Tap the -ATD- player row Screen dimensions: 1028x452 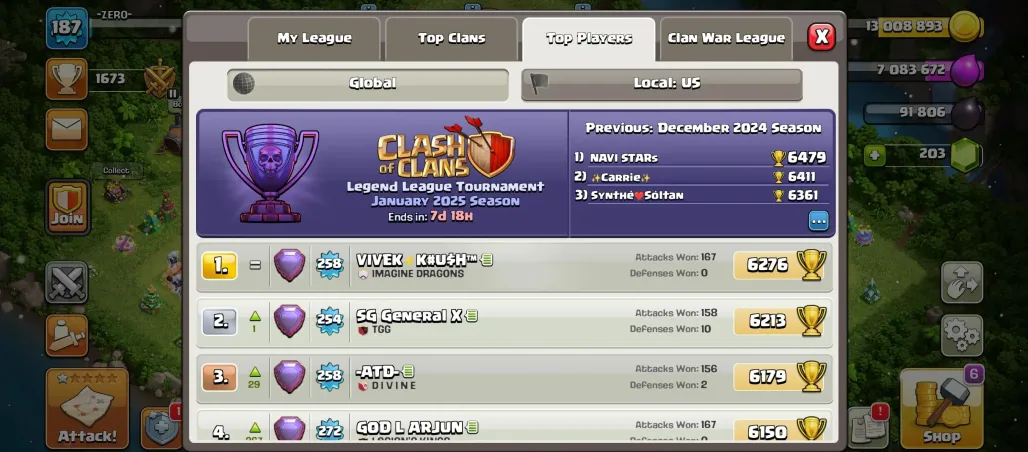(515, 377)
